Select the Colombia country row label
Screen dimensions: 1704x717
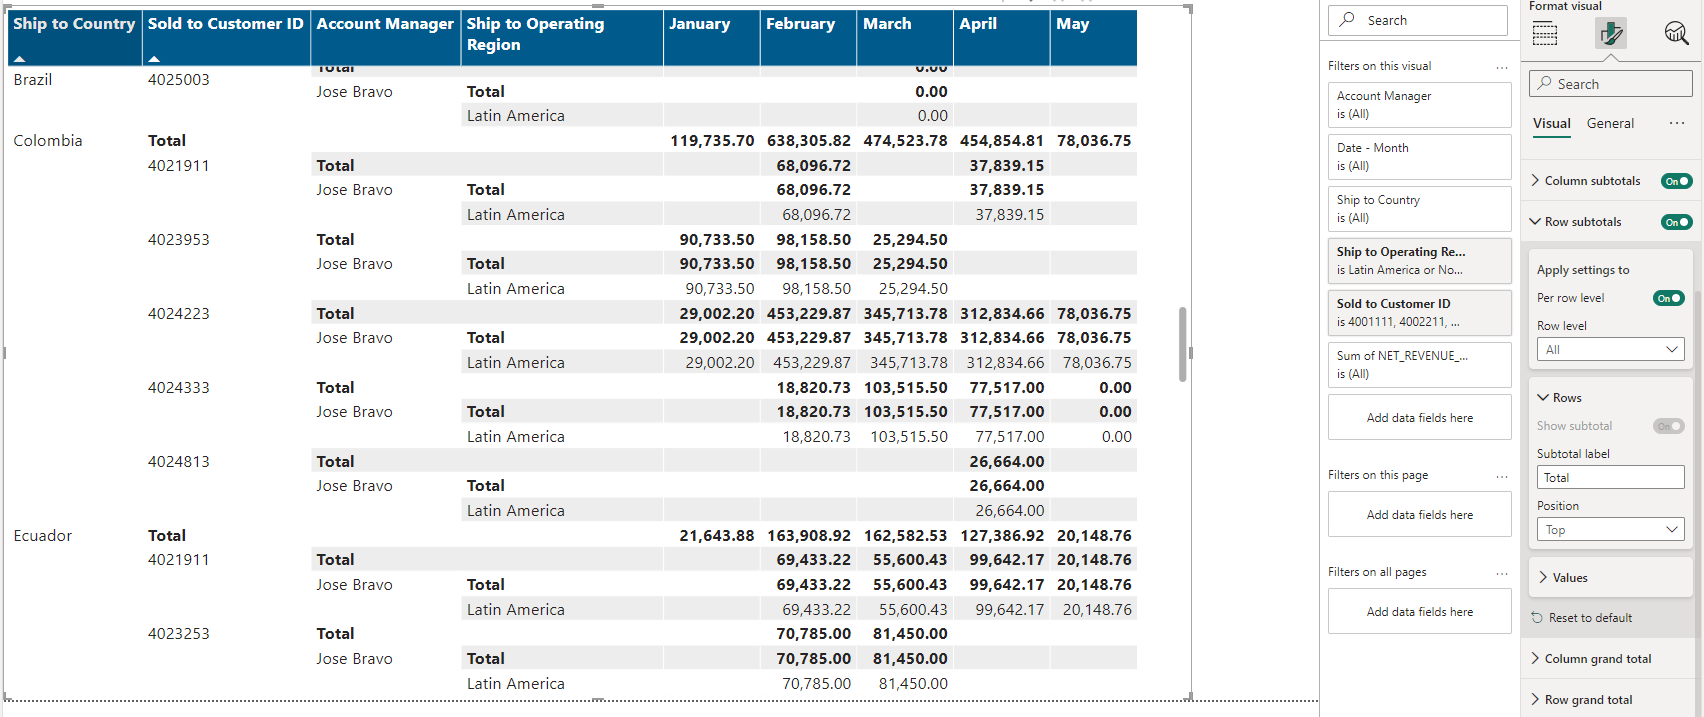point(48,141)
